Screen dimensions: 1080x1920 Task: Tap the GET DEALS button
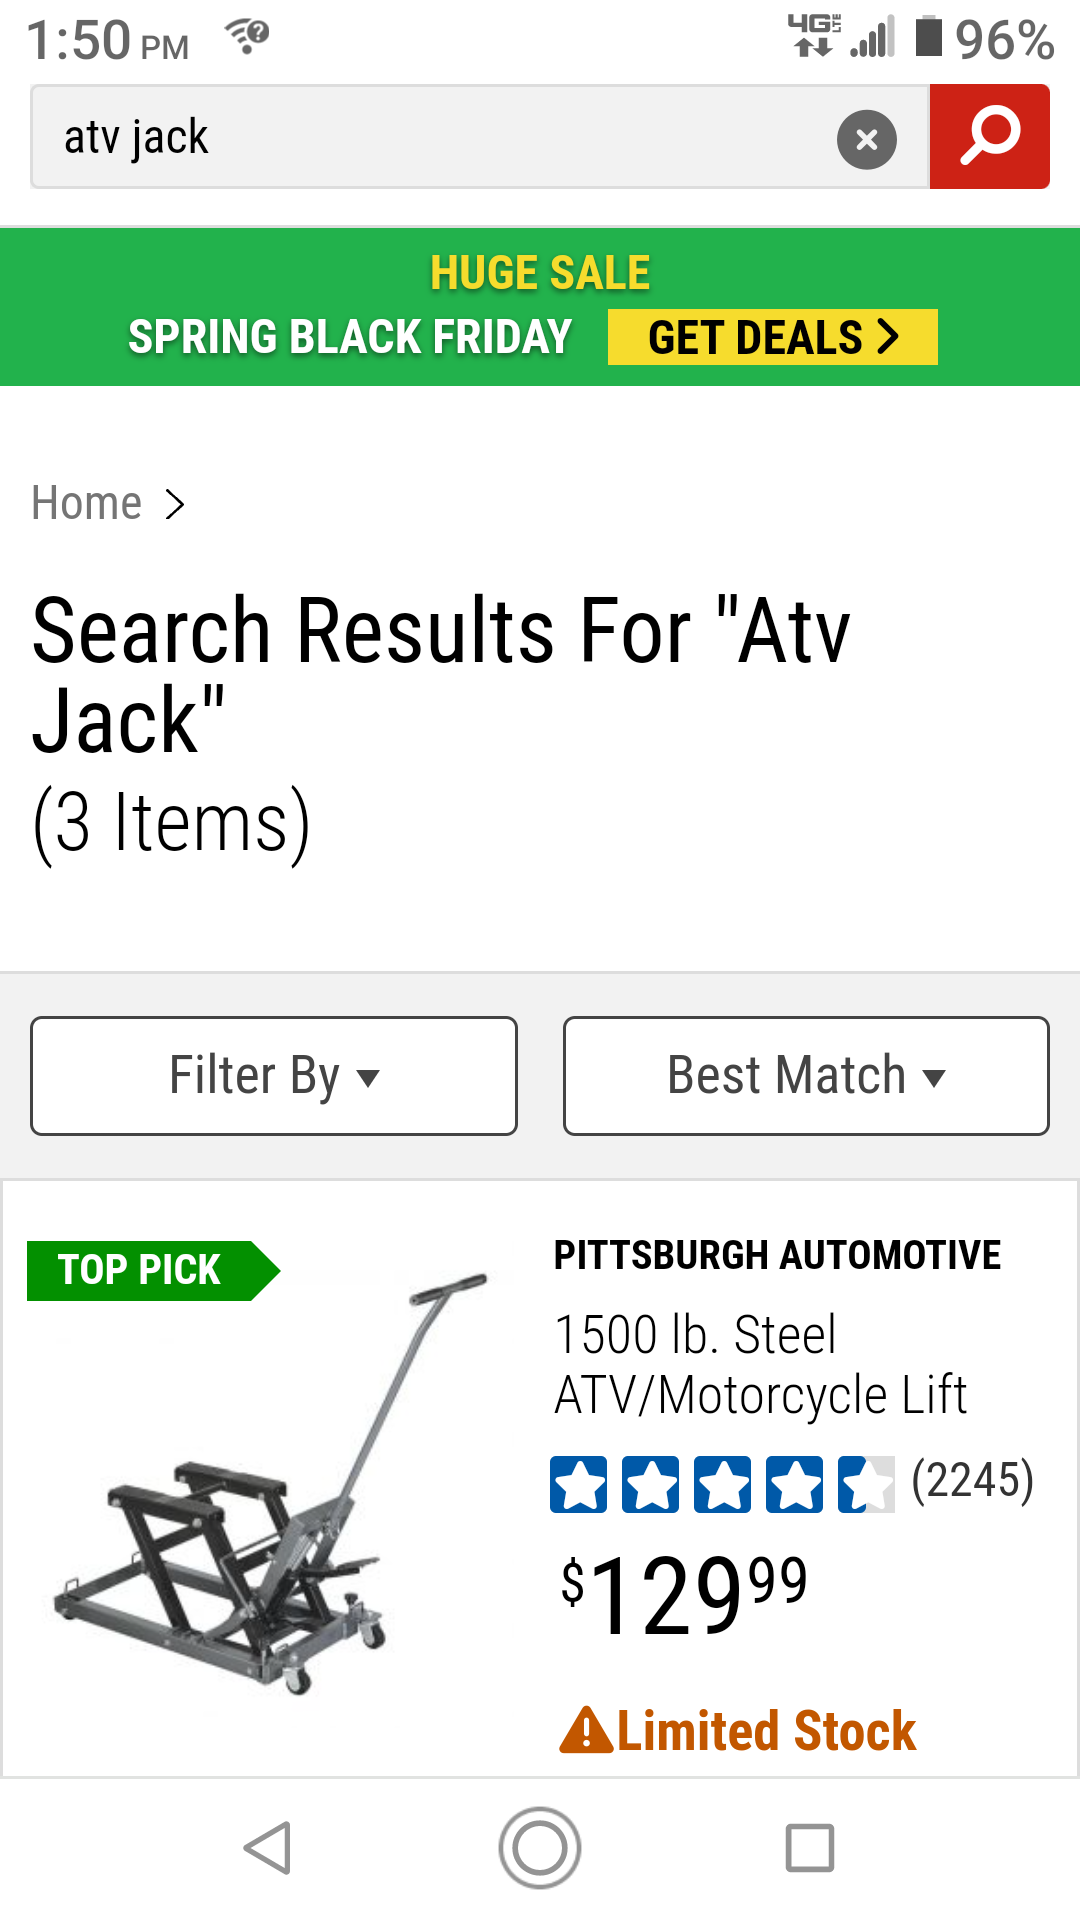pyautogui.click(x=772, y=337)
